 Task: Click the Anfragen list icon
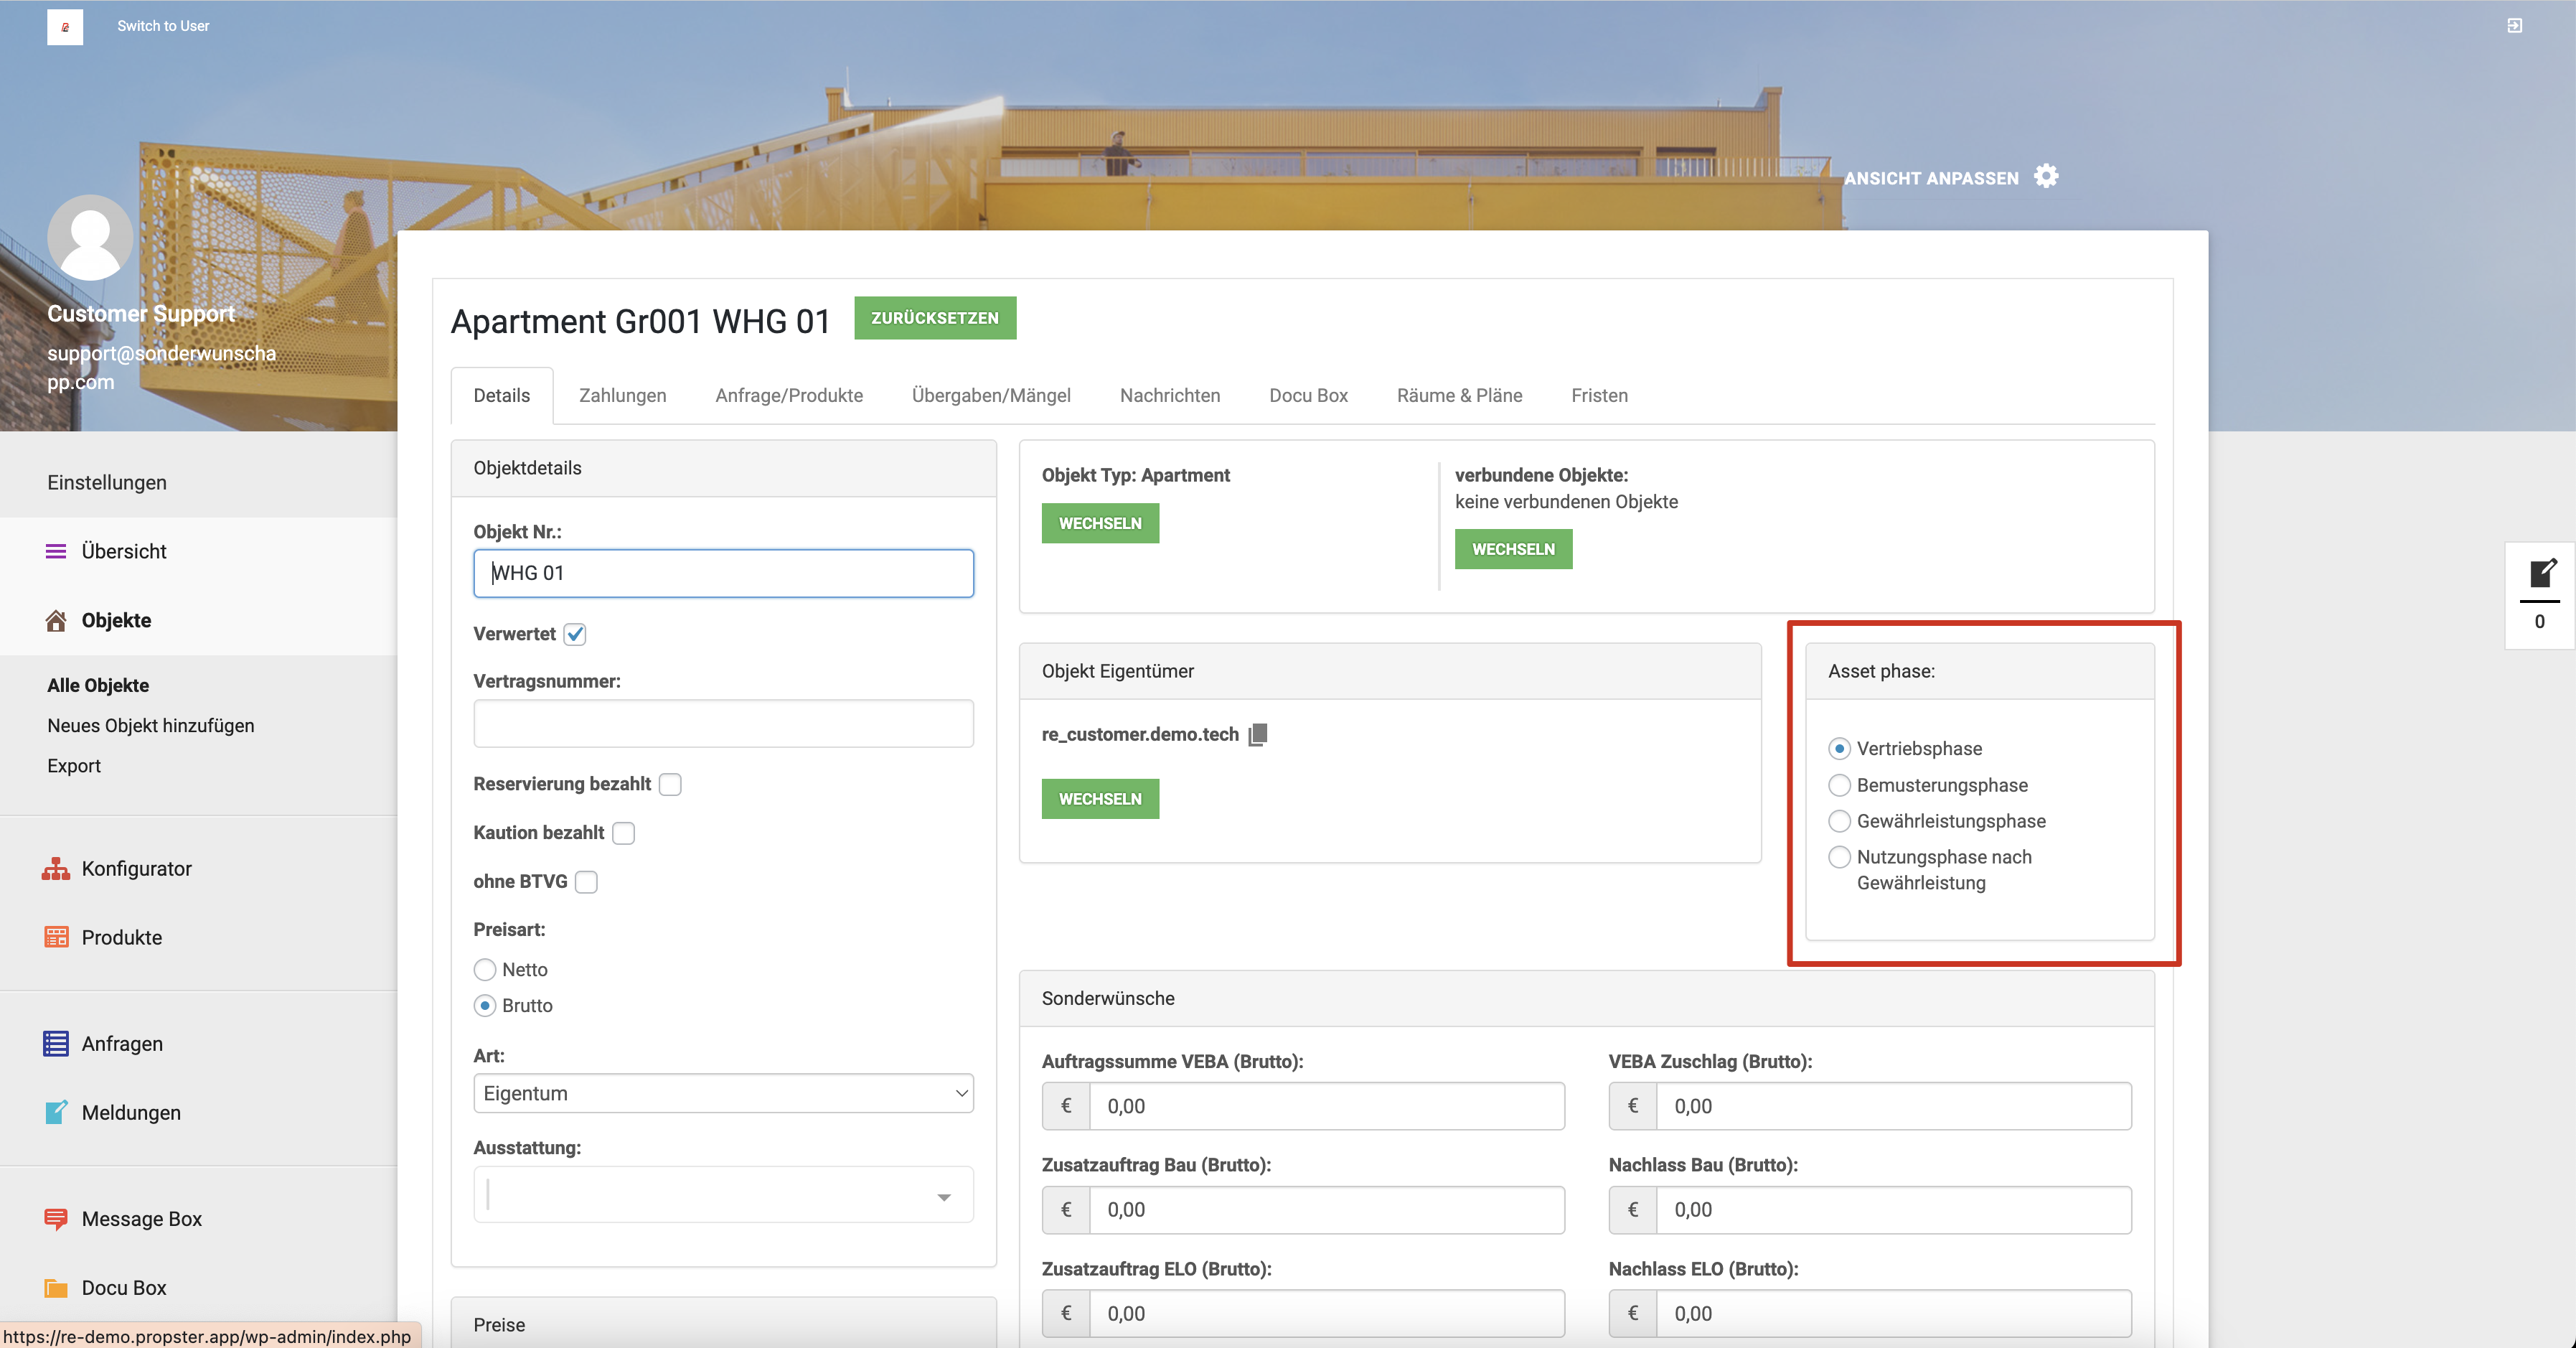pos(56,1043)
